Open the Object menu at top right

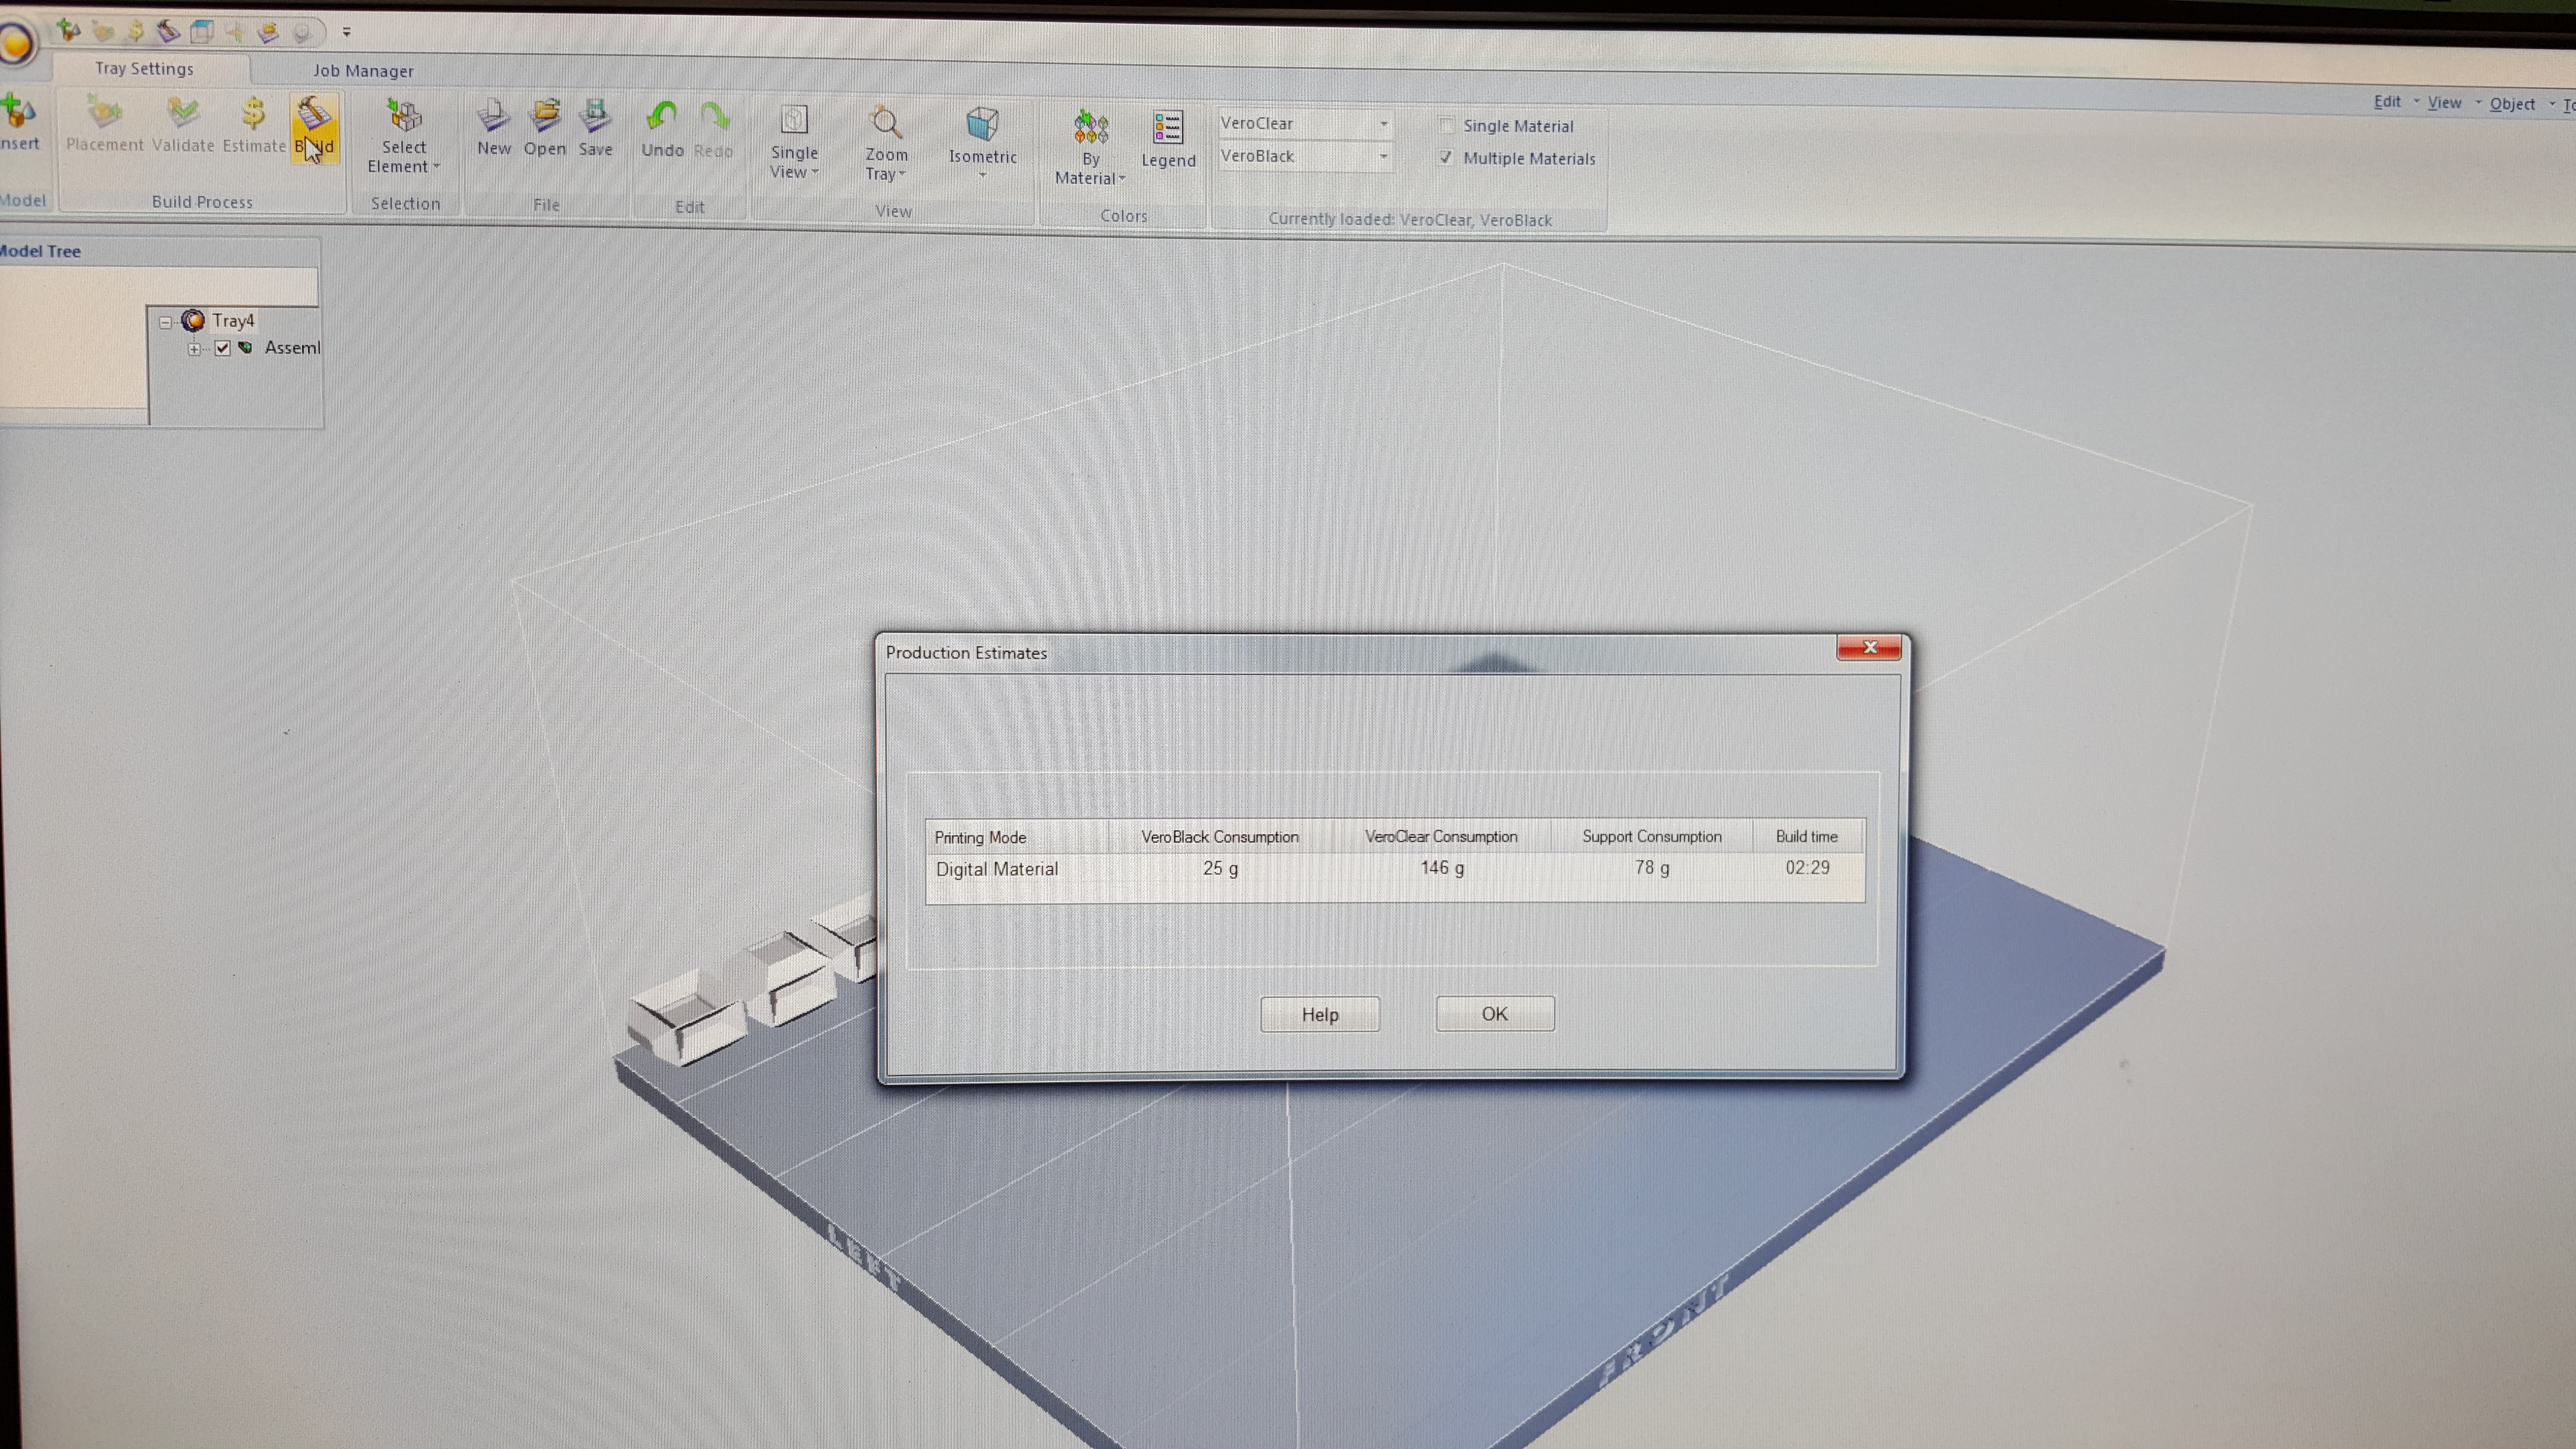(2512, 104)
